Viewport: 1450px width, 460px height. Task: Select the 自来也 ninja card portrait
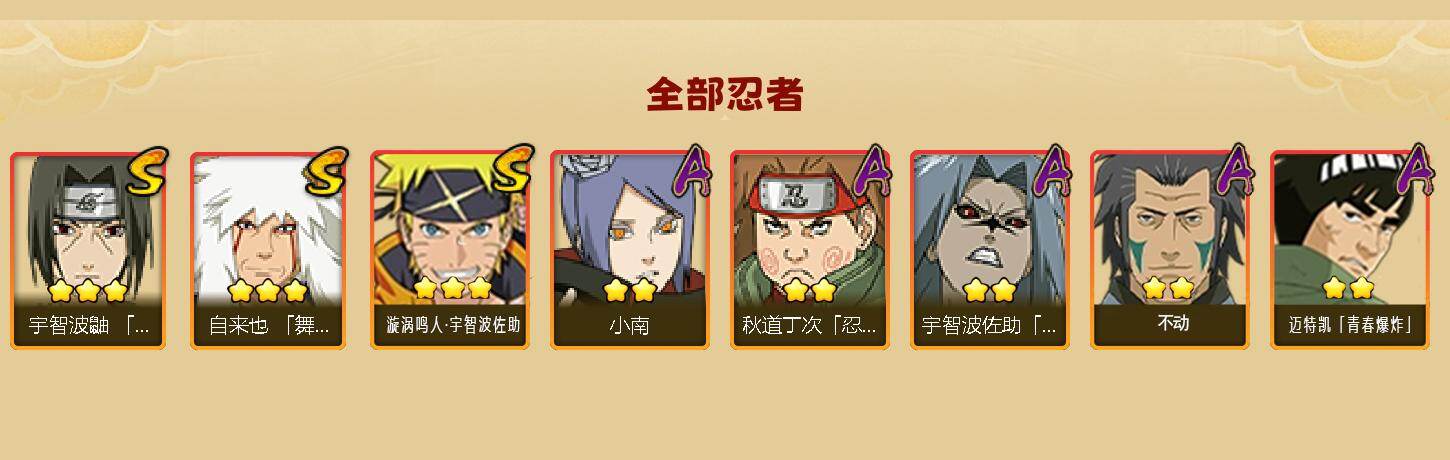[268, 229]
